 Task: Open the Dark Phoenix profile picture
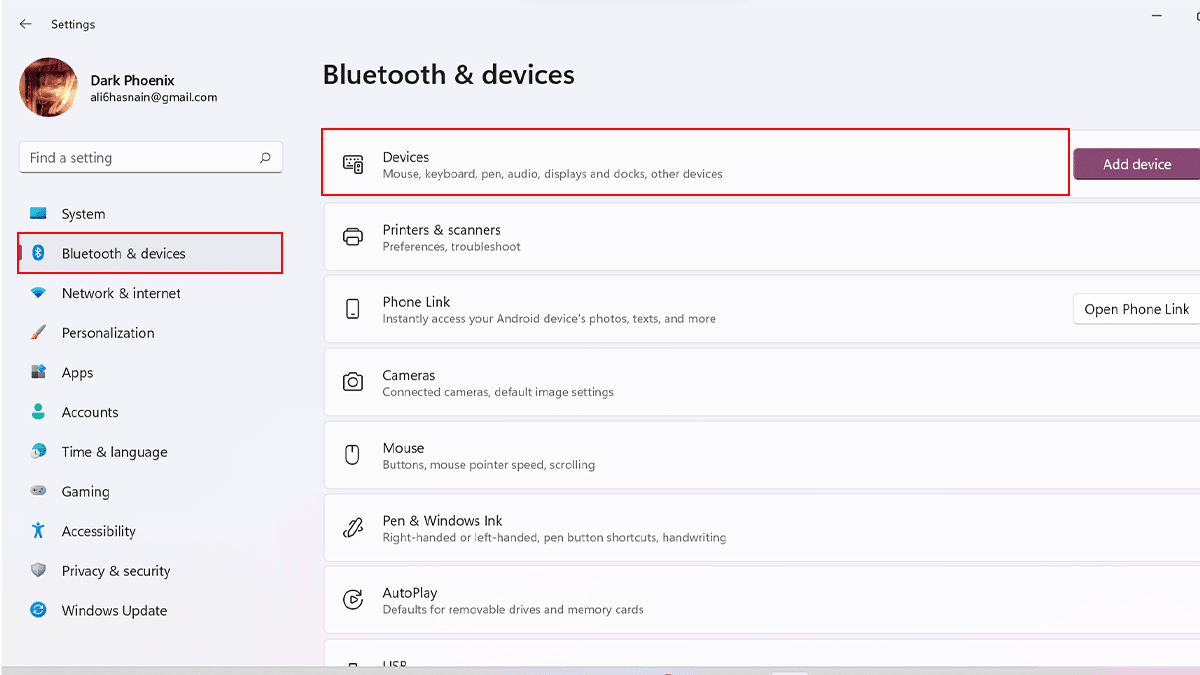tap(48, 87)
